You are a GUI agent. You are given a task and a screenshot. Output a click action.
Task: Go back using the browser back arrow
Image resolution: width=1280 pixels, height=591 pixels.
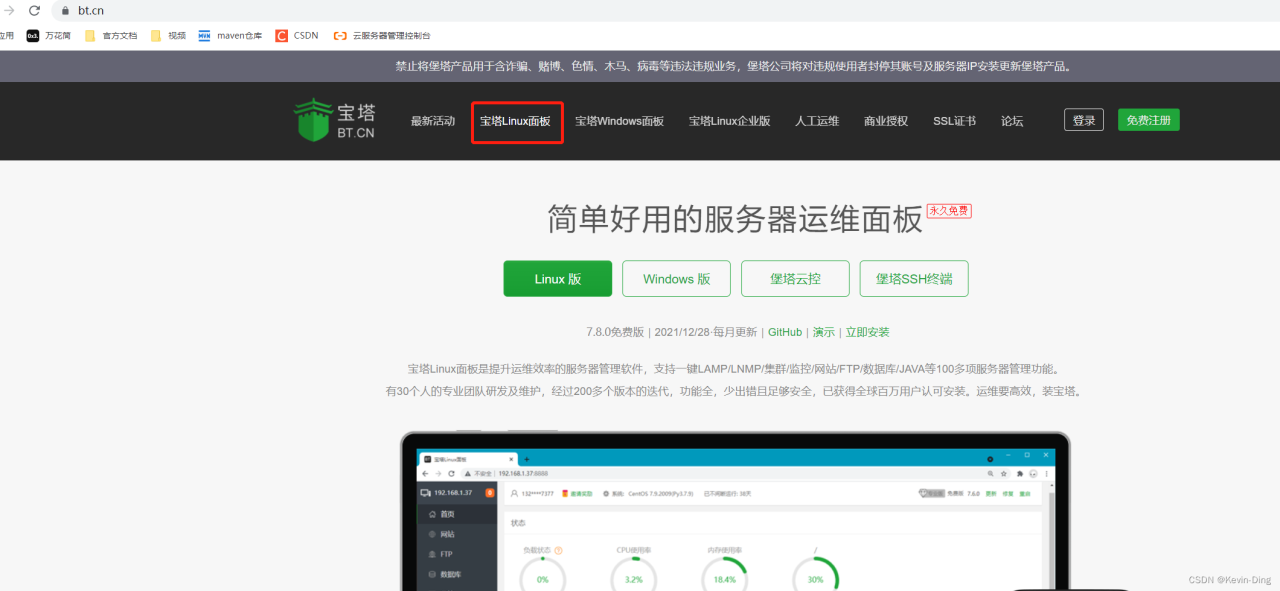pyautogui.click(x=8, y=11)
